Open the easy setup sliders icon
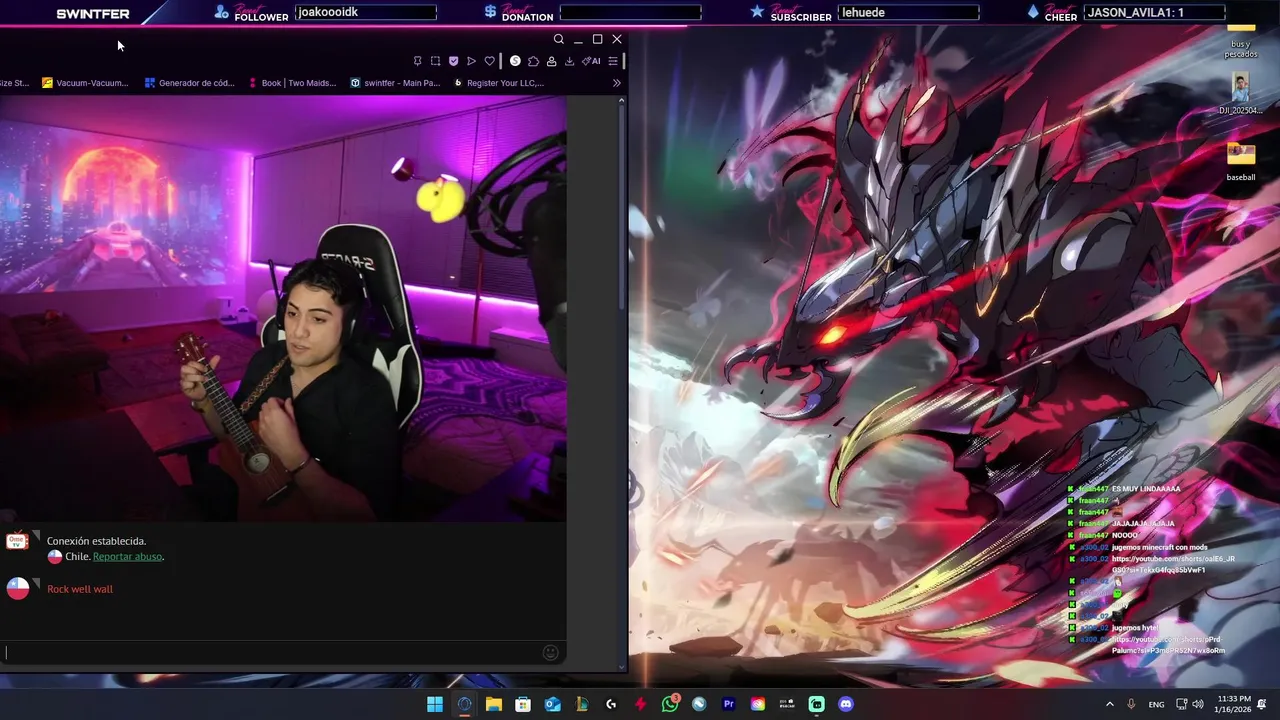This screenshot has width=1280, height=720. point(613,61)
